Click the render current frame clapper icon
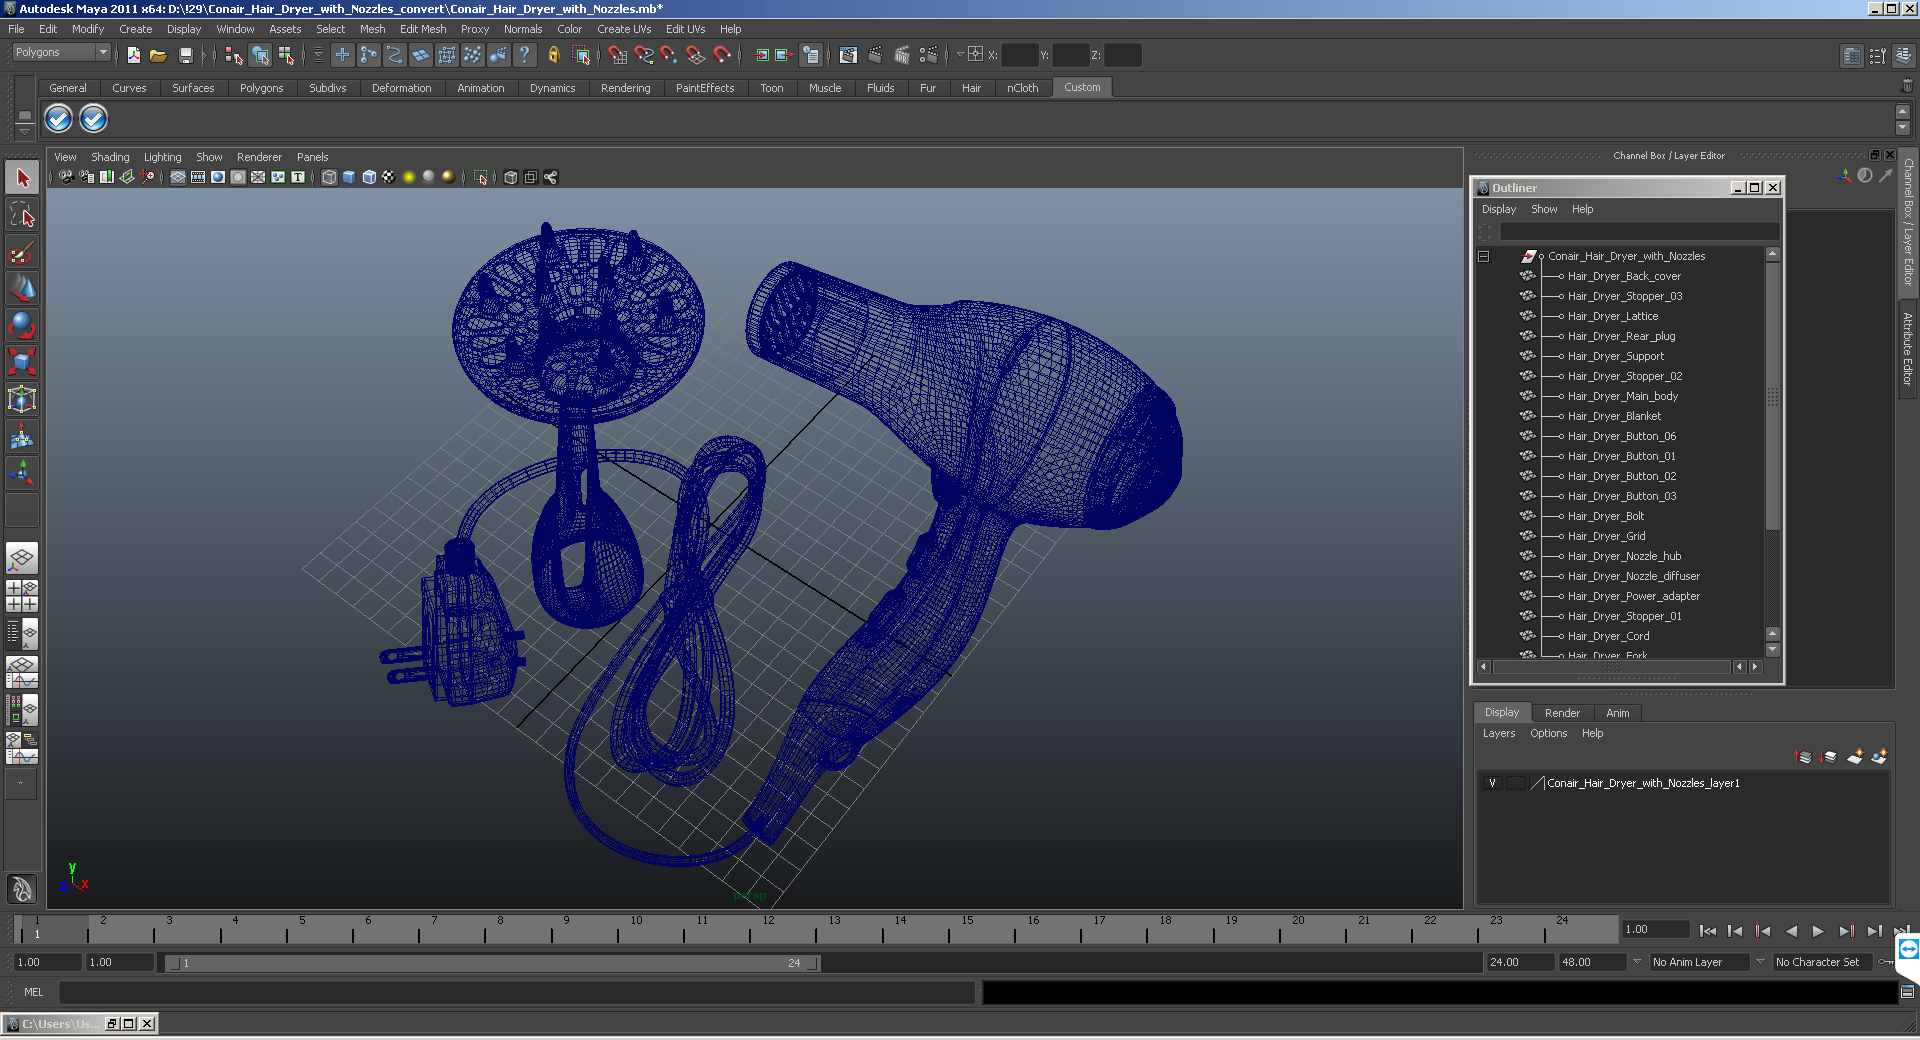The height and width of the screenshot is (1040, 1920). 875,55
